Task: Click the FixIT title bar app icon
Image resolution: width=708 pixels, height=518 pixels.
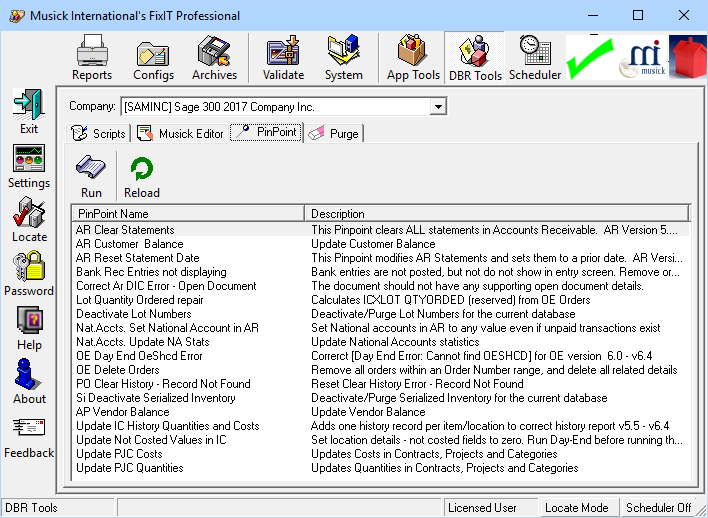Action: pos(17,16)
